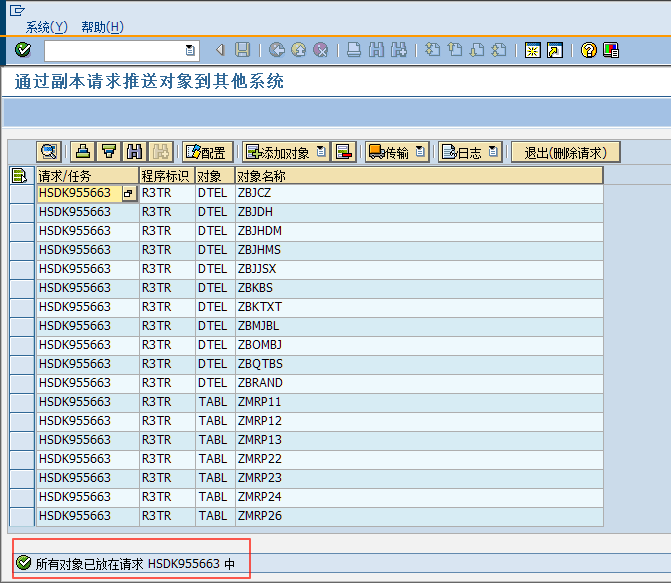
Task: Click the 传输 truck button
Action: (x=389, y=152)
